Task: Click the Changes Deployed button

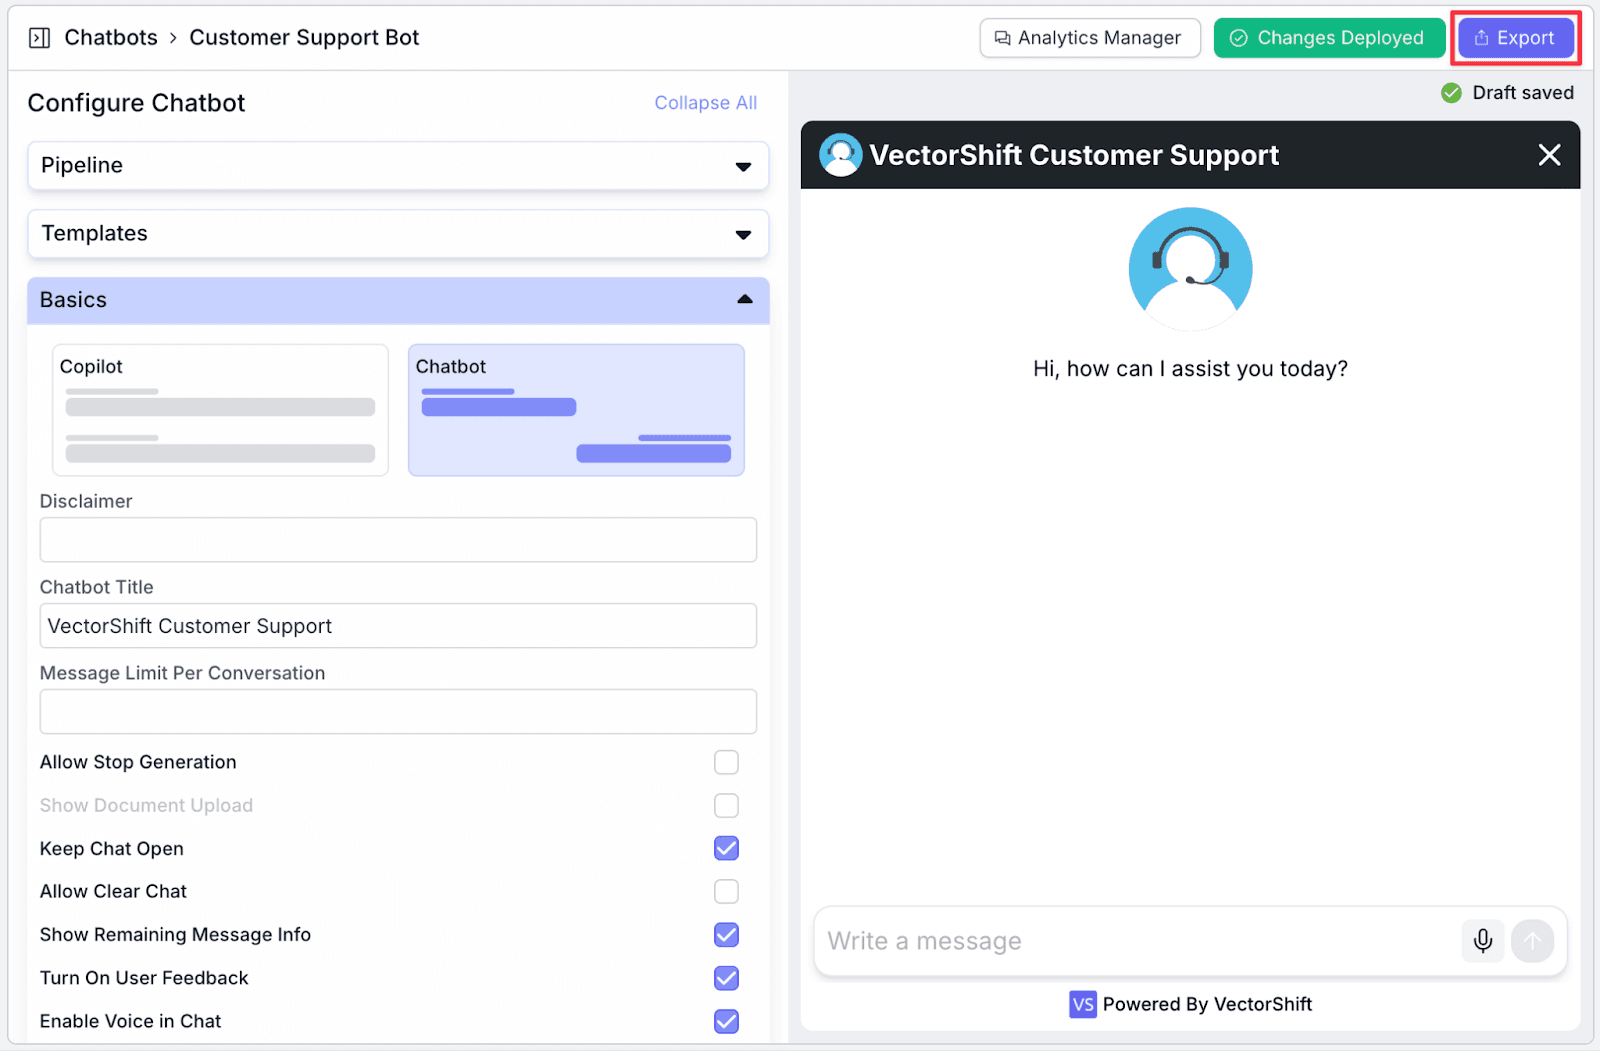Action: [x=1330, y=38]
